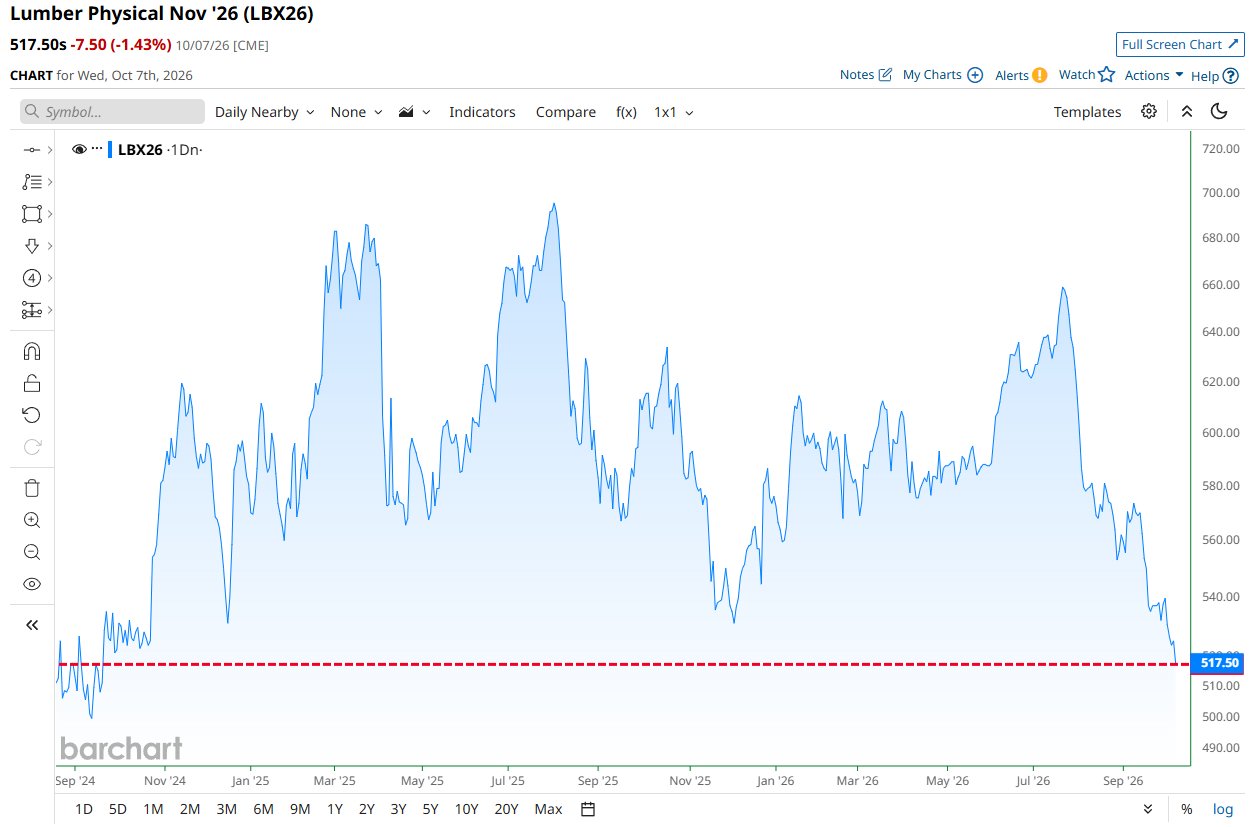The image size is (1250, 827).
Task: Select the 10Y time range
Action: pos(466,809)
